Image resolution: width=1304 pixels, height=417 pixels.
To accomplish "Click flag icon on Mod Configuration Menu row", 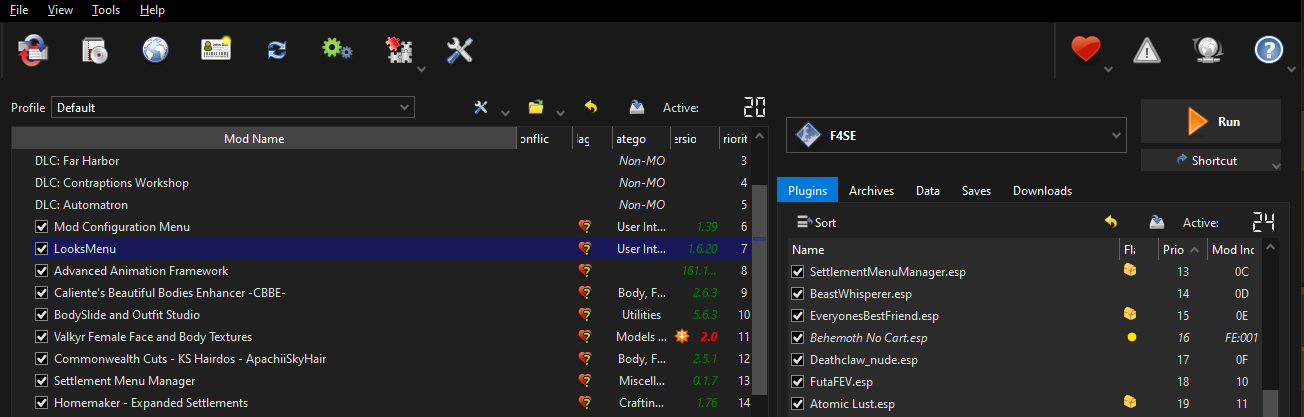I will point(585,227).
